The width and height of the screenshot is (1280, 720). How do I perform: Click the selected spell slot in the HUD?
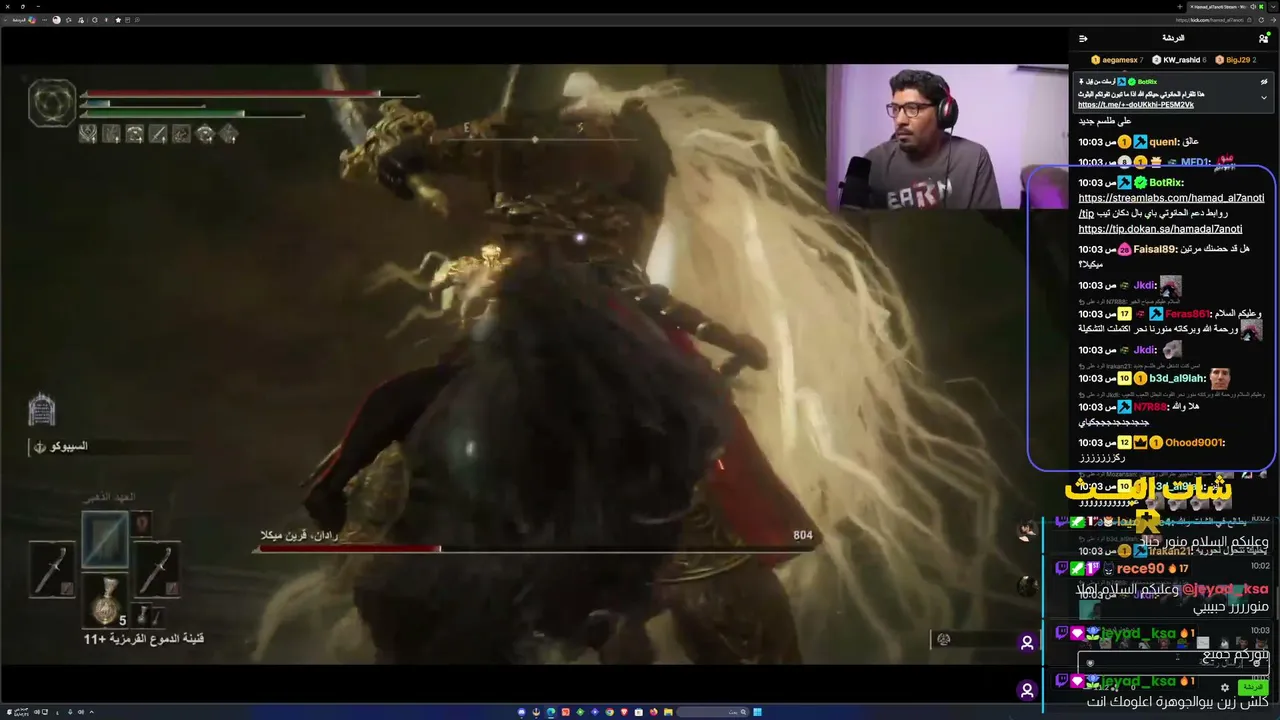click(105, 540)
